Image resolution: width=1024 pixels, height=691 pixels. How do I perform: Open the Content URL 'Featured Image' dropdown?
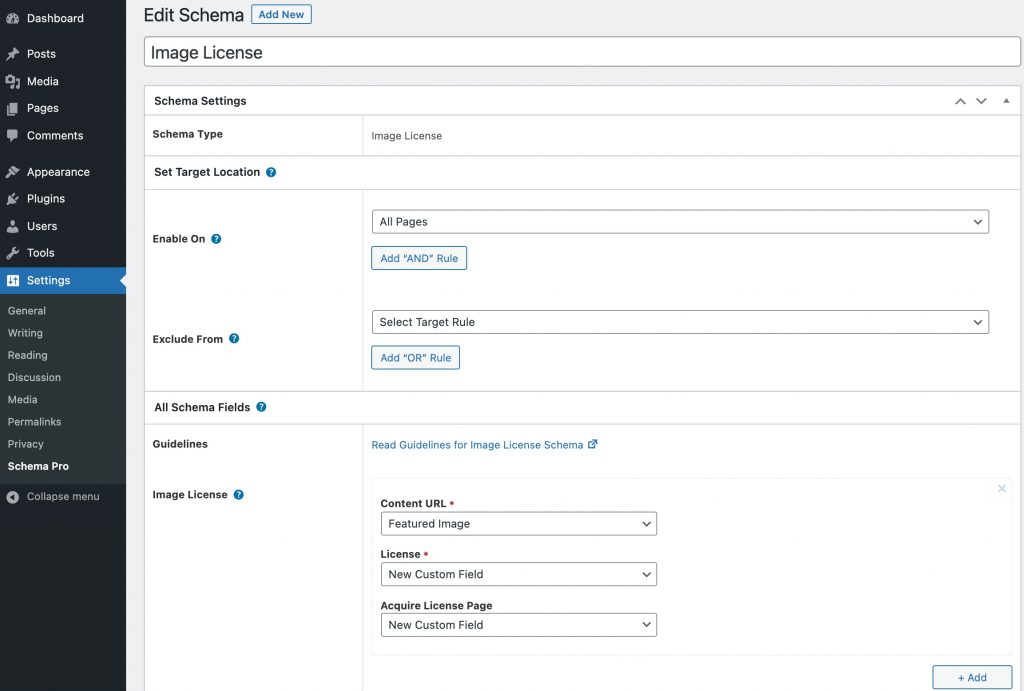point(518,524)
